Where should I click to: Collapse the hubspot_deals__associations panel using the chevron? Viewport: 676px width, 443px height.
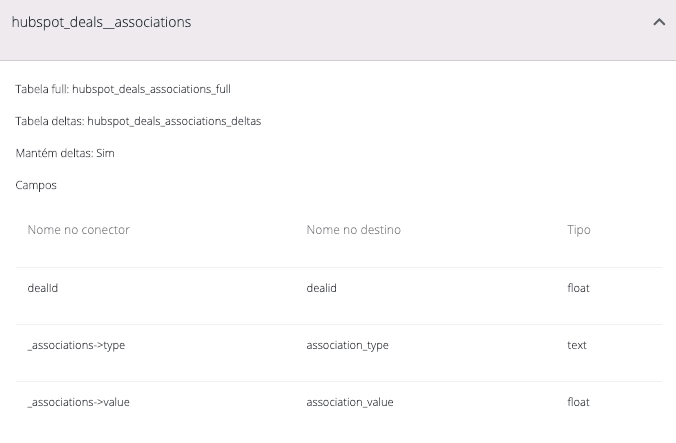[x=658, y=22]
